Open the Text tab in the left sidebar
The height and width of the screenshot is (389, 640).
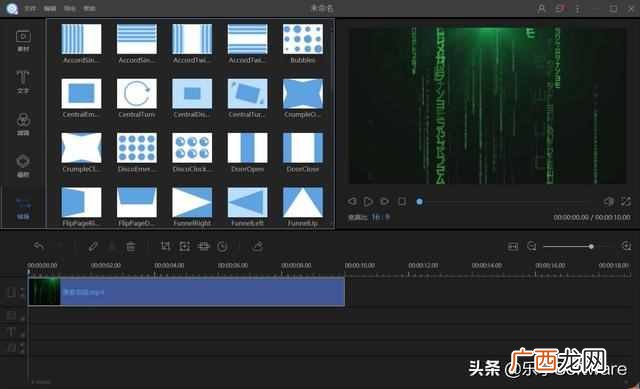click(23, 82)
